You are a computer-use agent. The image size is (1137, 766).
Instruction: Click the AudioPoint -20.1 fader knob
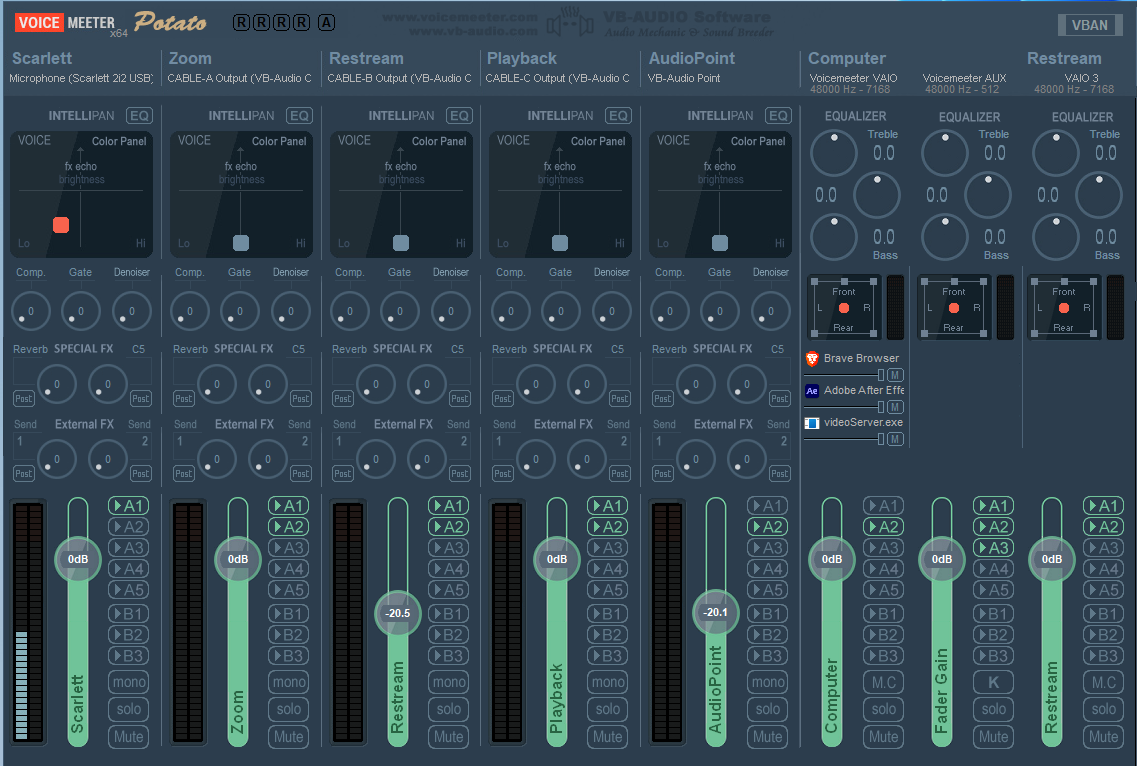[x=716, y=612]
